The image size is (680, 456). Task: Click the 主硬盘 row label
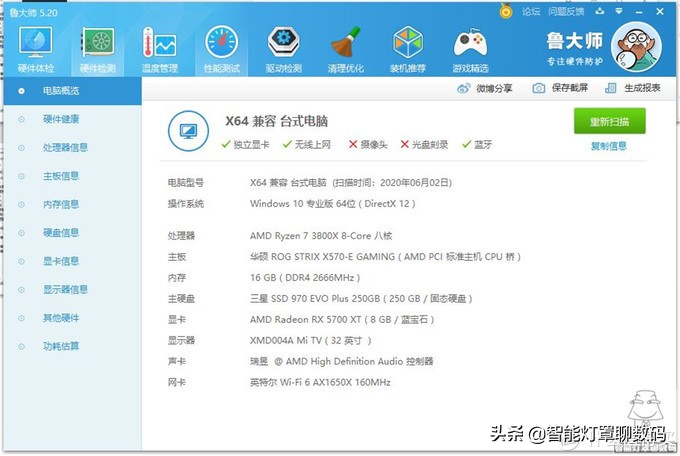pos(181,299)
